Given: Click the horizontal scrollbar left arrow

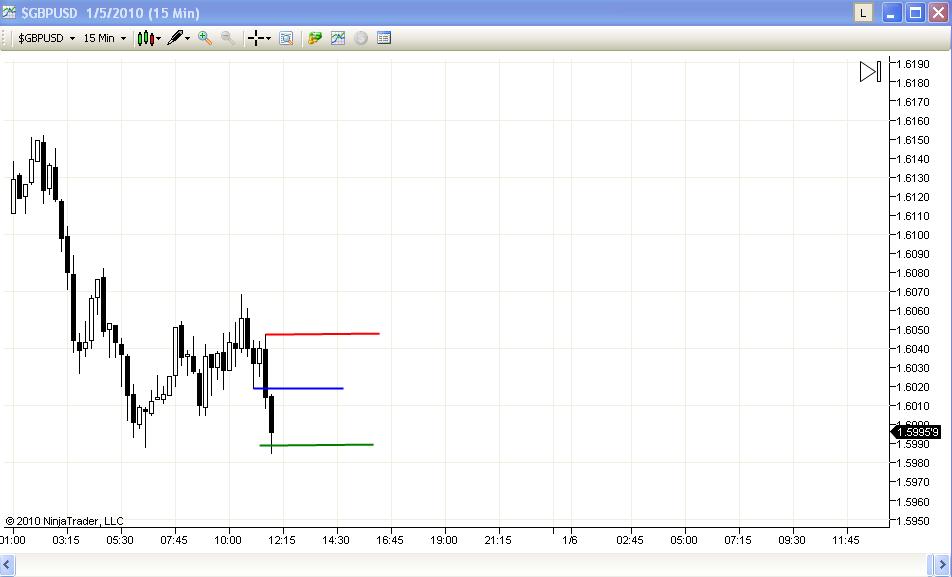Looking at the screenshot, I should pos(7,565).
